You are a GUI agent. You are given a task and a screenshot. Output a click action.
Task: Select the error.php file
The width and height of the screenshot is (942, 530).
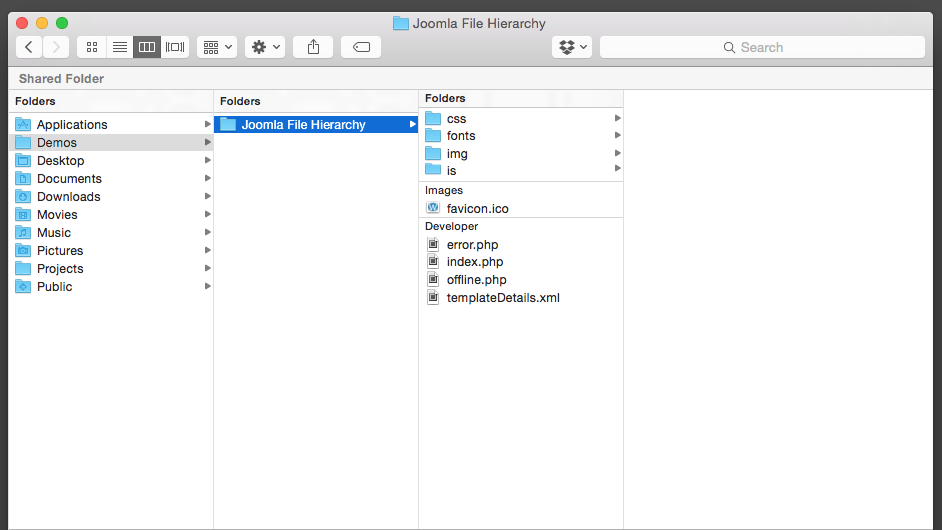click(x=472, y=244)
